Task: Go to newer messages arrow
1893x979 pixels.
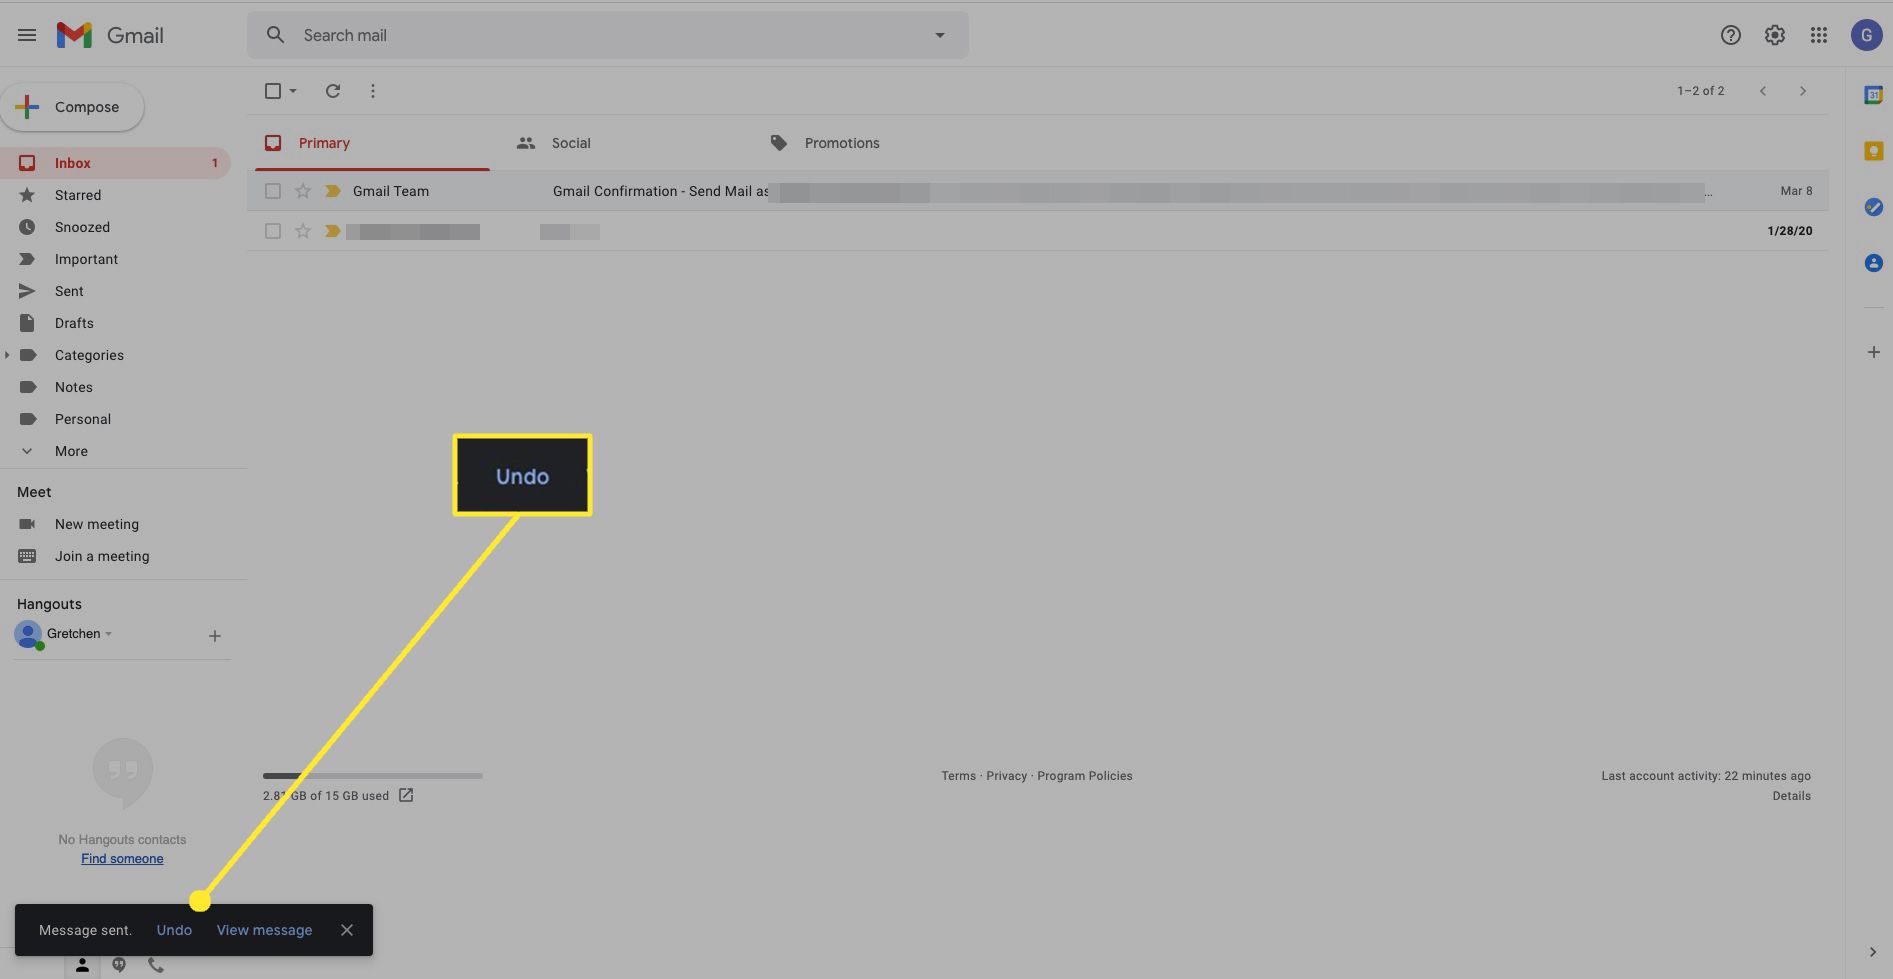Action: pyautogui.click(x=1763, y=91)
